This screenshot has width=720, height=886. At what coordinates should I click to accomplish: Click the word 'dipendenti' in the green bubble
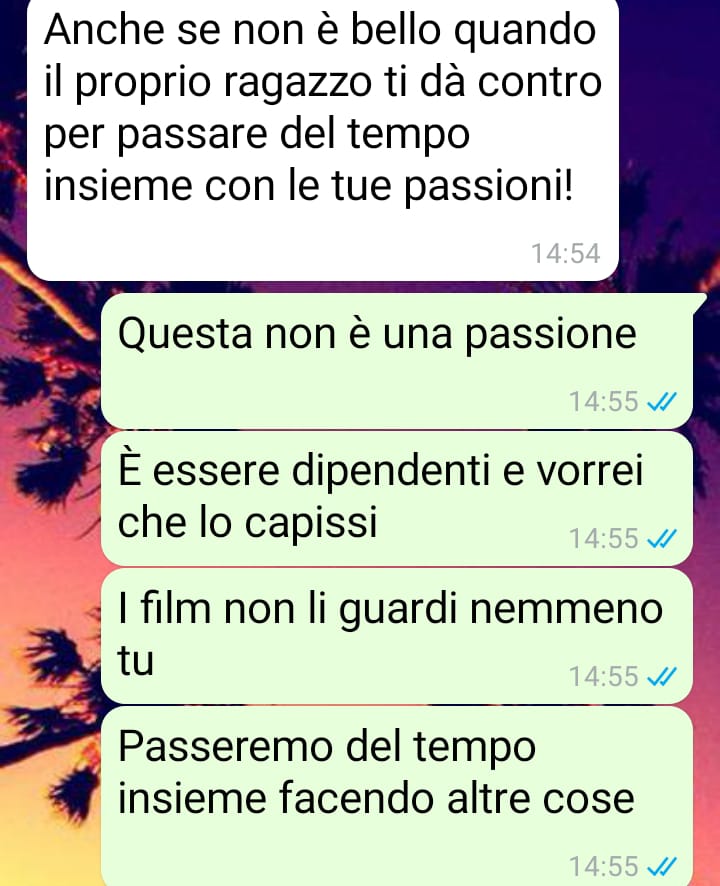point(391,470)
